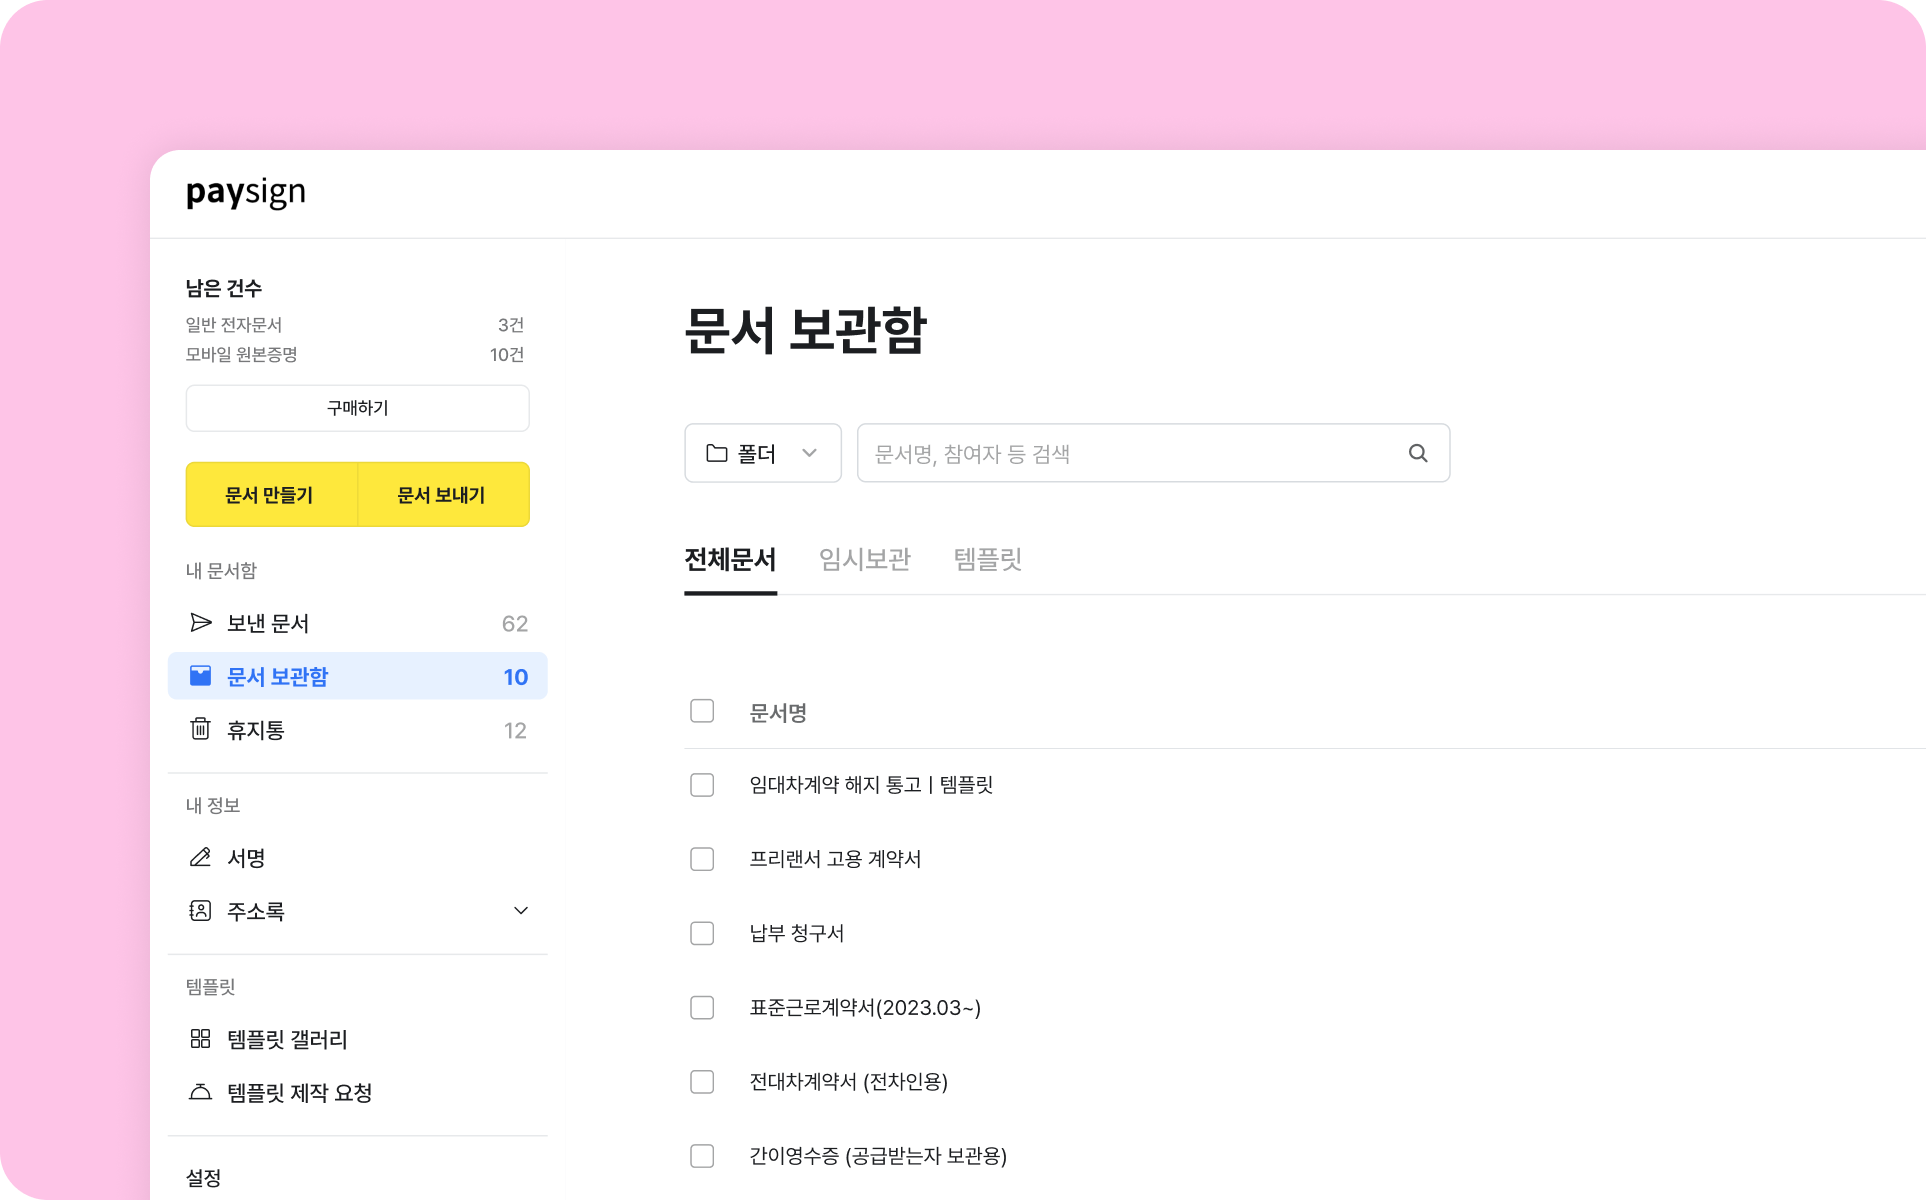Click the bell icon for 템플릿 제작 요청
Viewport: 1926px width, 1200px height.
pyautogui.click(x=200, y=1092)
